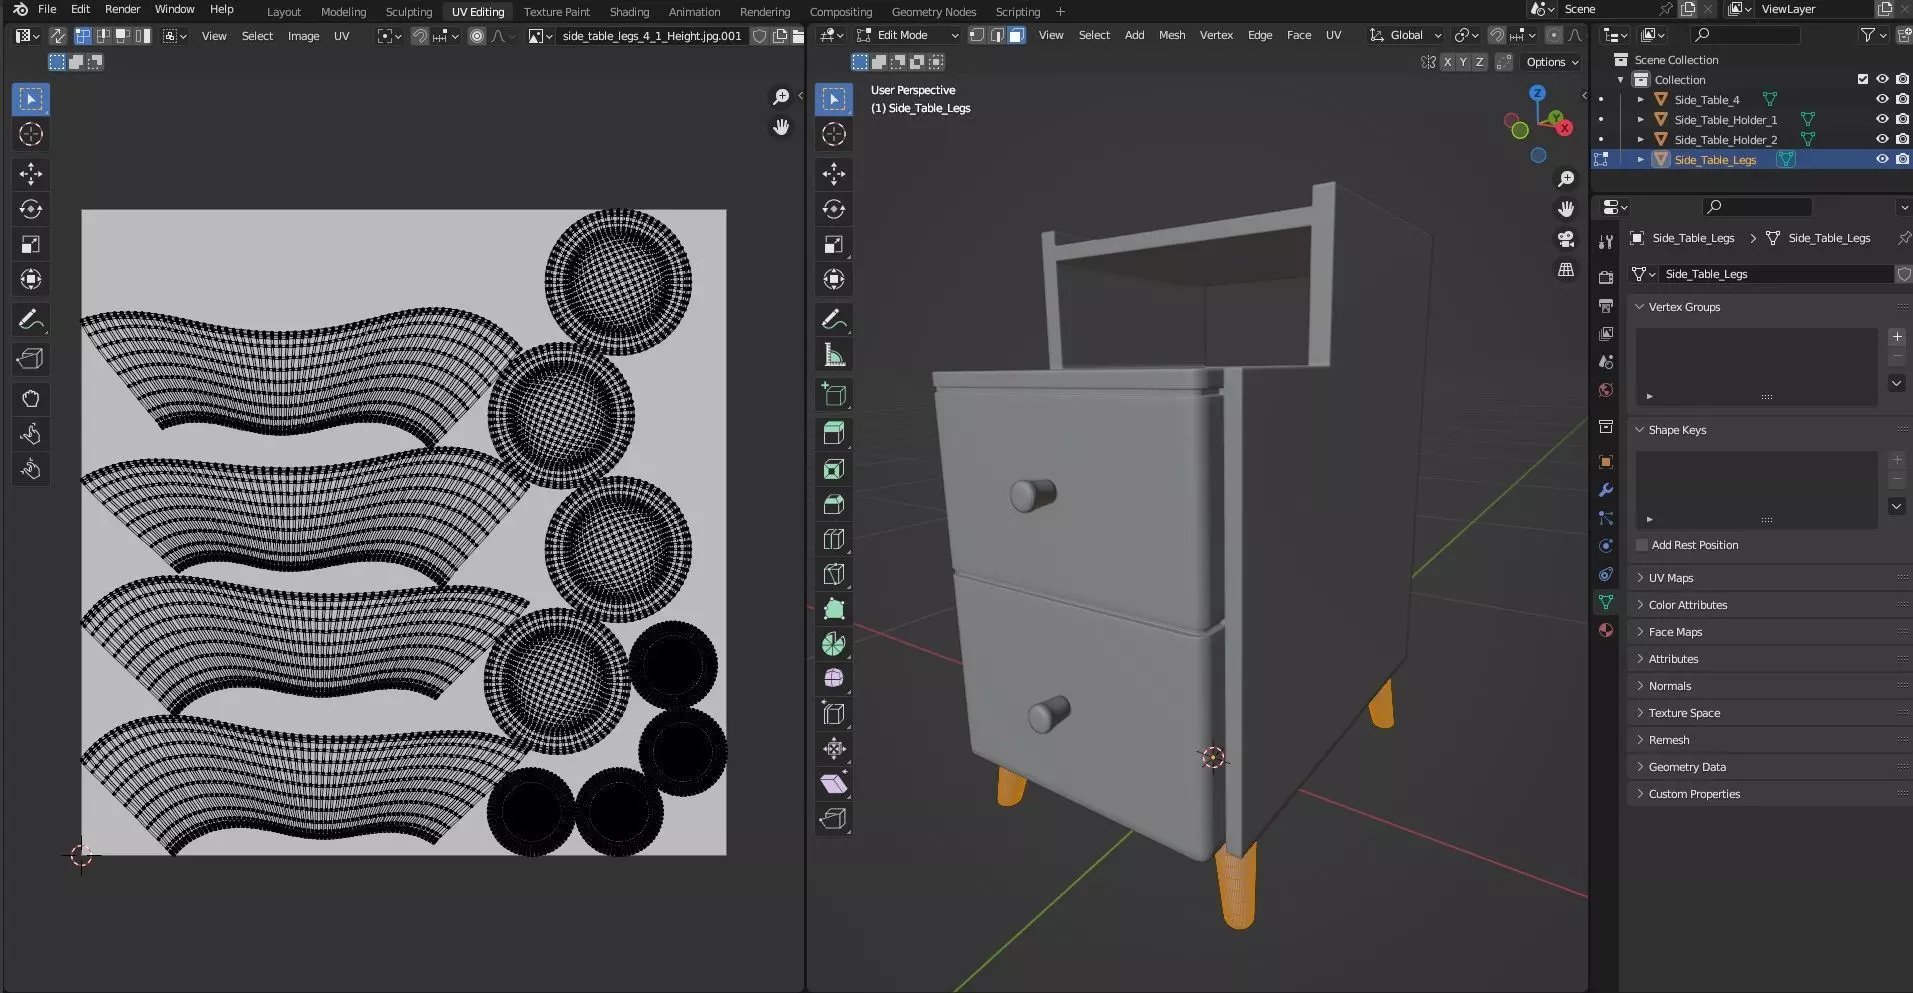This screenshot has width=1913, height=993.
Task: Select the Cursor tool in the UV editor
Action: click(x=31, y=134)
